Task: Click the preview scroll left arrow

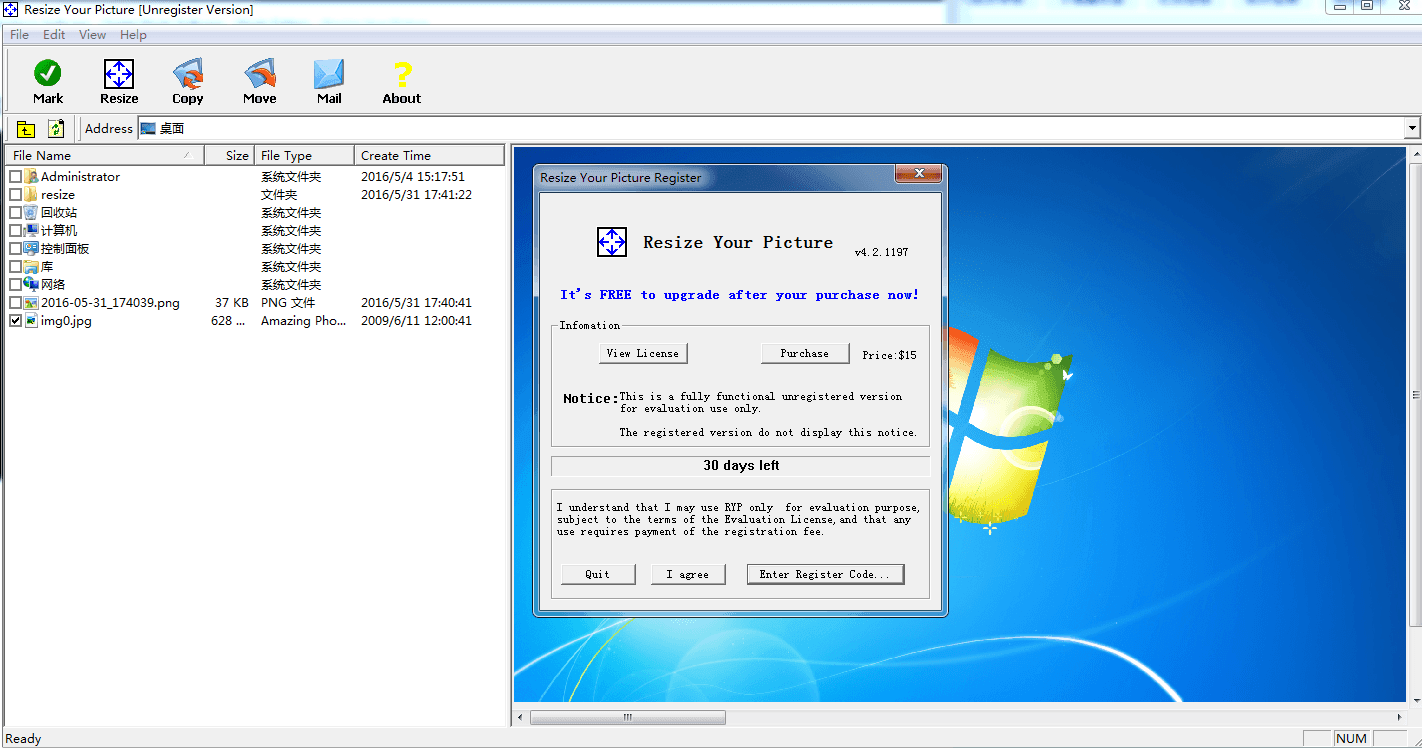Action: coord(520,717)
